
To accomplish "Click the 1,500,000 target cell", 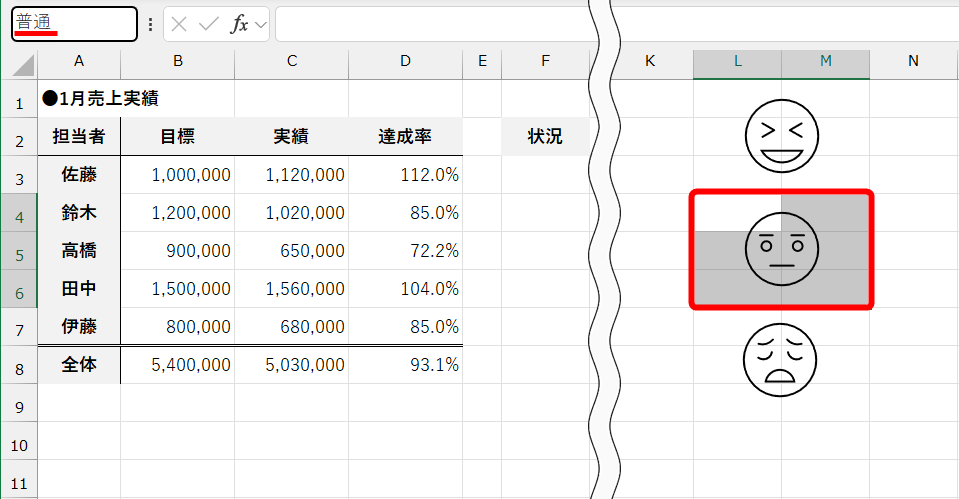I will coord(177,289).
